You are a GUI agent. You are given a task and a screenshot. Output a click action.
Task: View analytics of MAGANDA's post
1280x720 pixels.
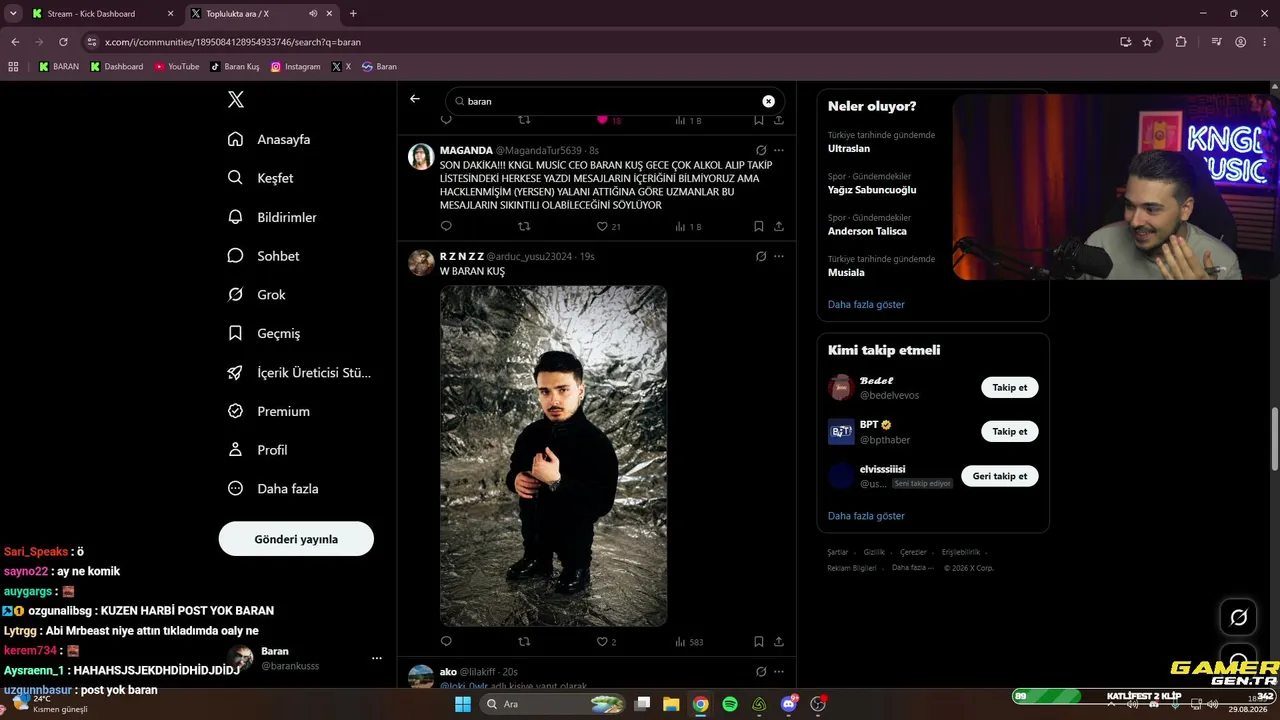click(688, 227)
